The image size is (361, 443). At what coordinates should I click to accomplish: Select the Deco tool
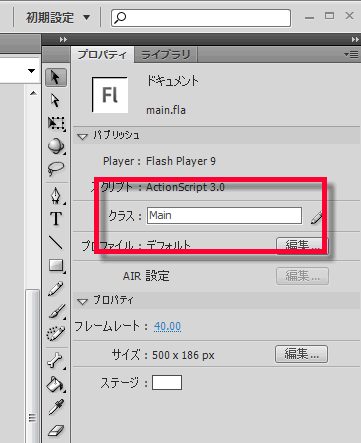pyautogui.click(x=56, y=333)
